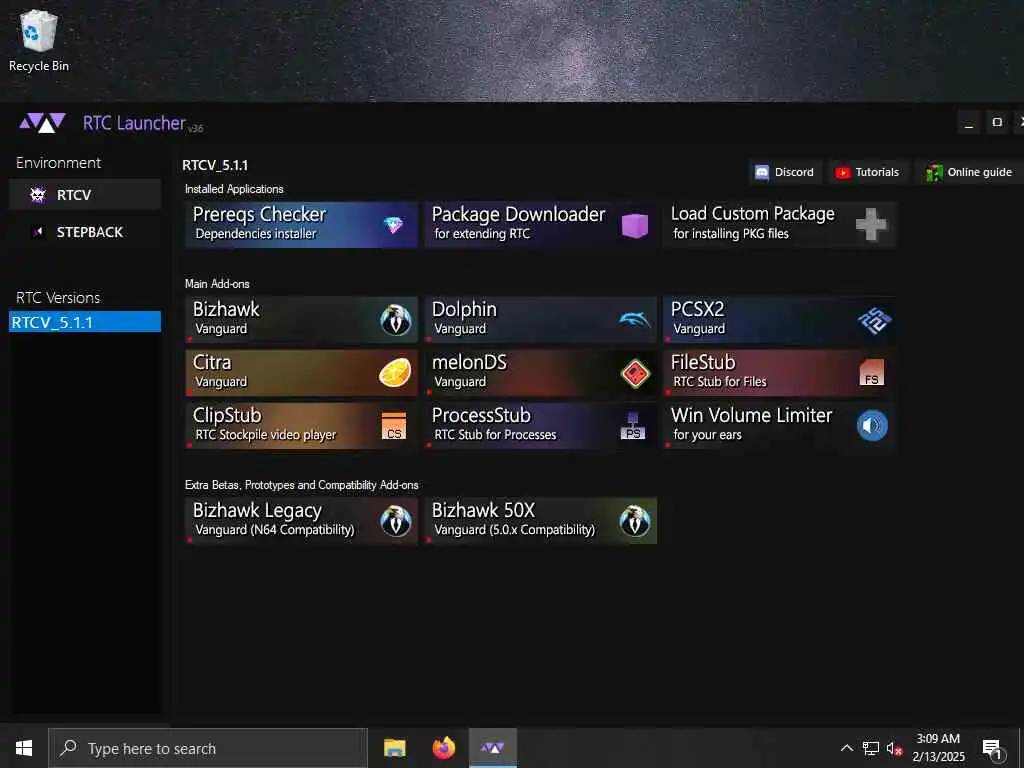
Task: Click the Bizhawk Vanguard hawk icon
Action: [396, 320]
